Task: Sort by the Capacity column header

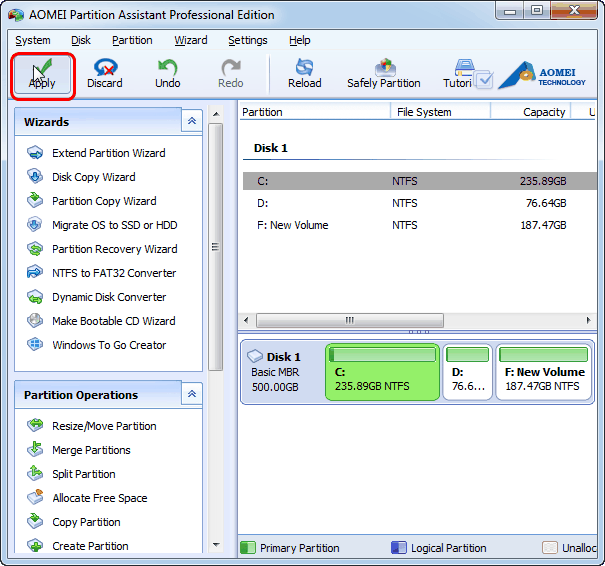Action: (x=531, y=112)
